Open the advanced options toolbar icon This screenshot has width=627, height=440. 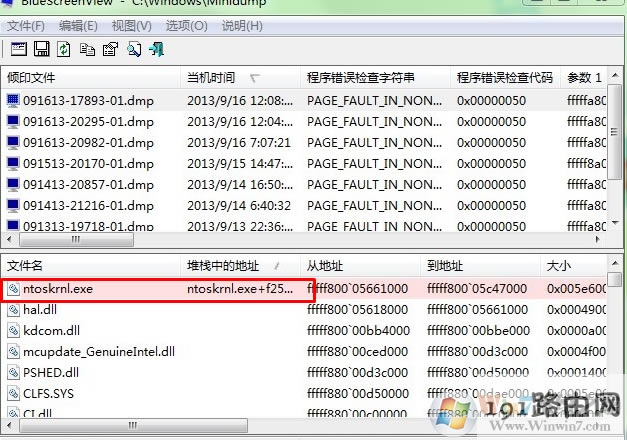[19, 49]
